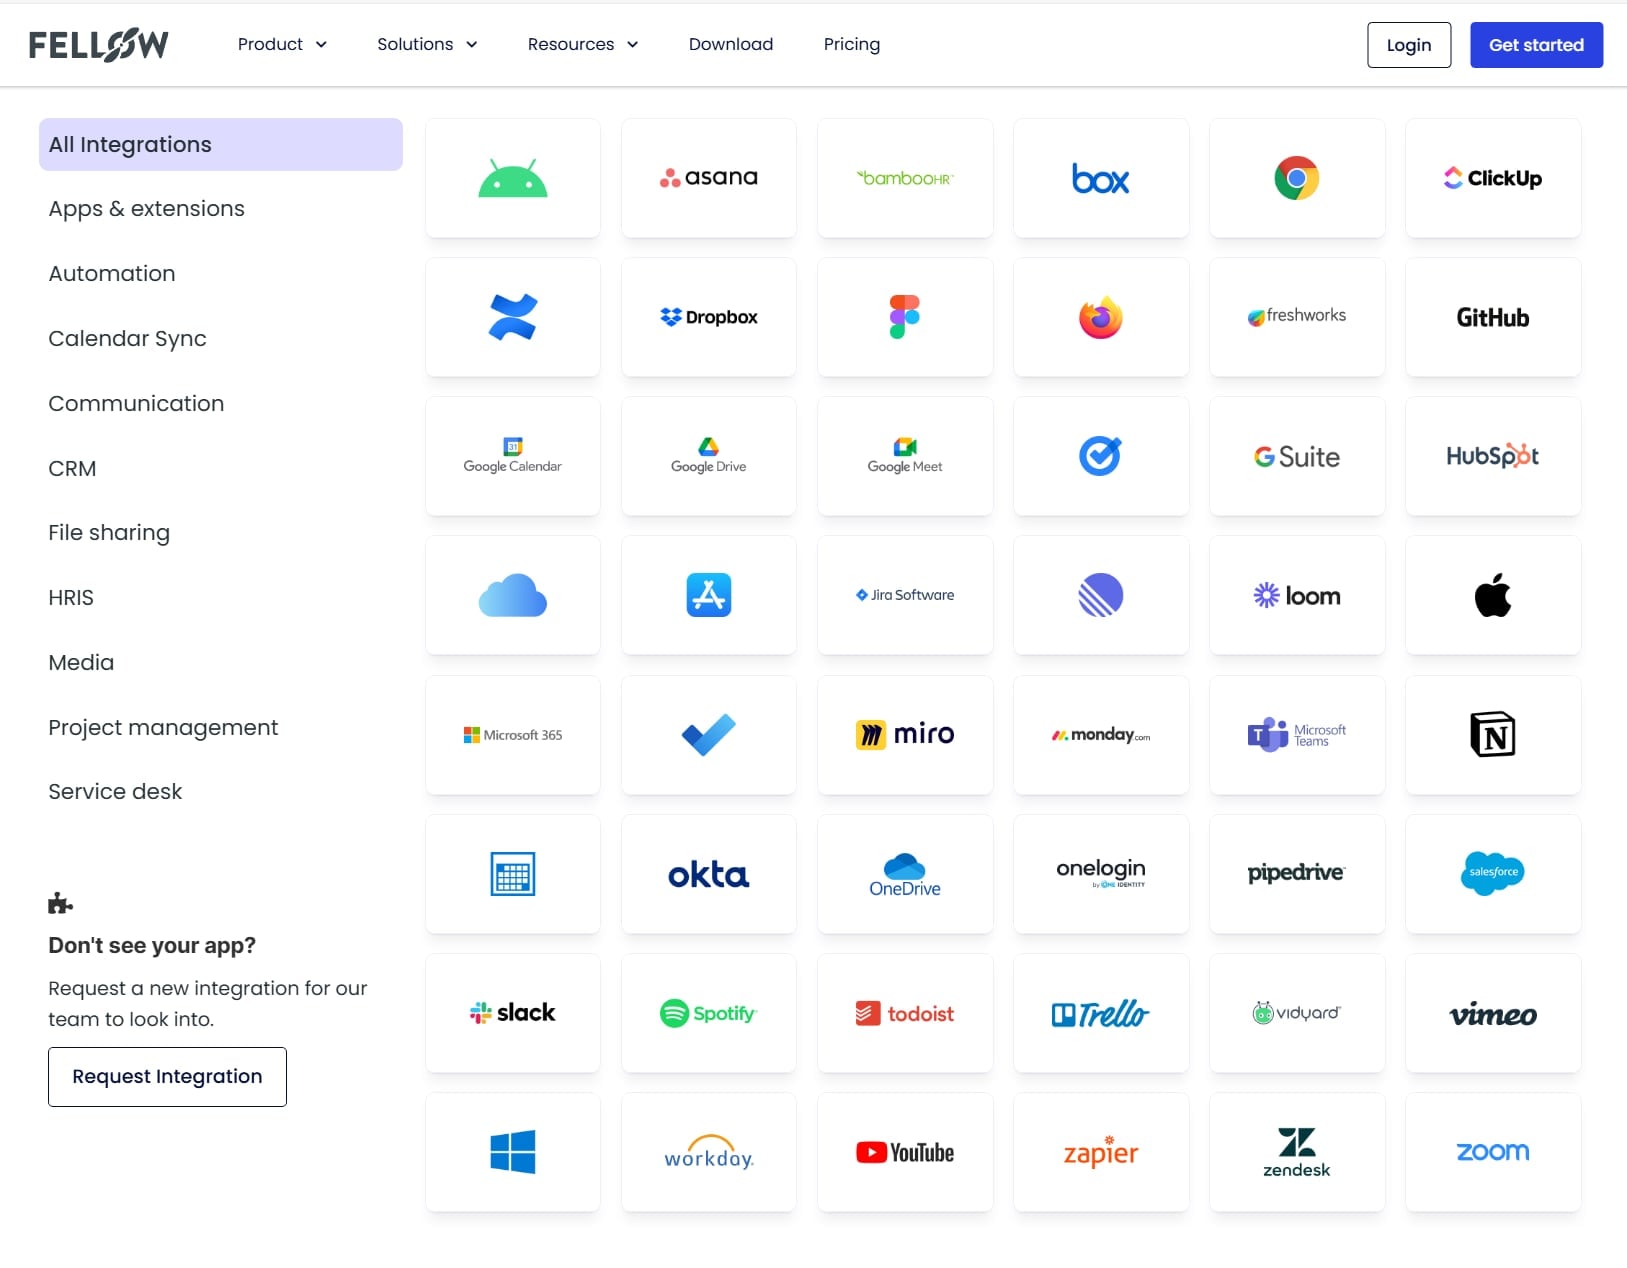1627x1268 pixels.
Task: Expand the Product dropdown menu
Action: (282, 44)
